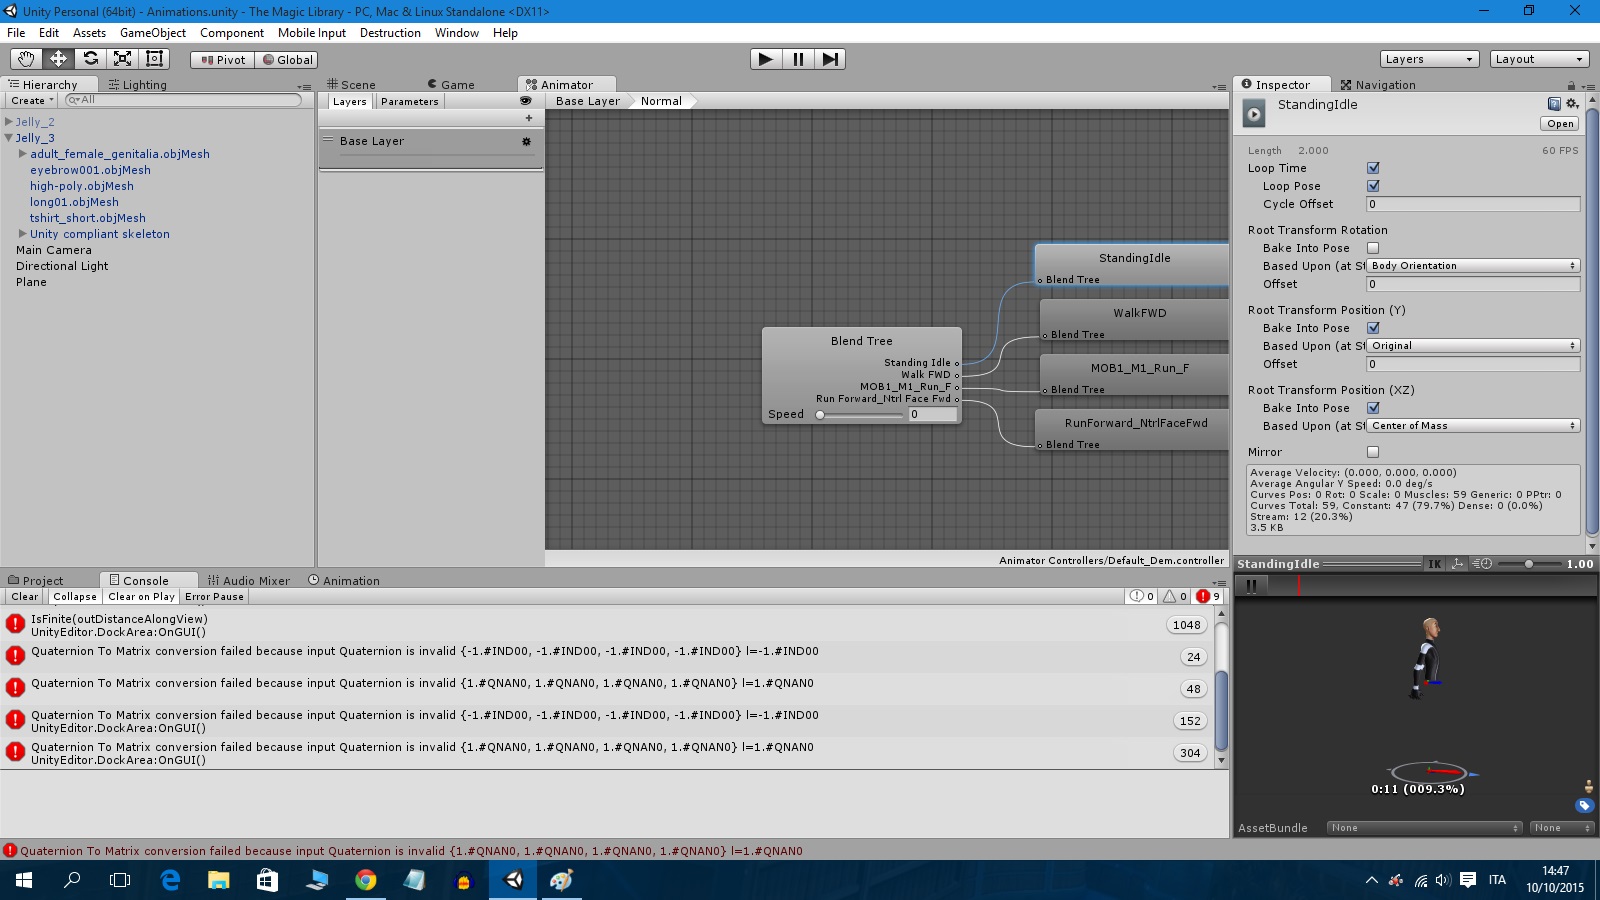1600x900 pixels.
Task: Select the Scale tool in the toolbar
Action: pyautogui.click(x=122, y=59)
